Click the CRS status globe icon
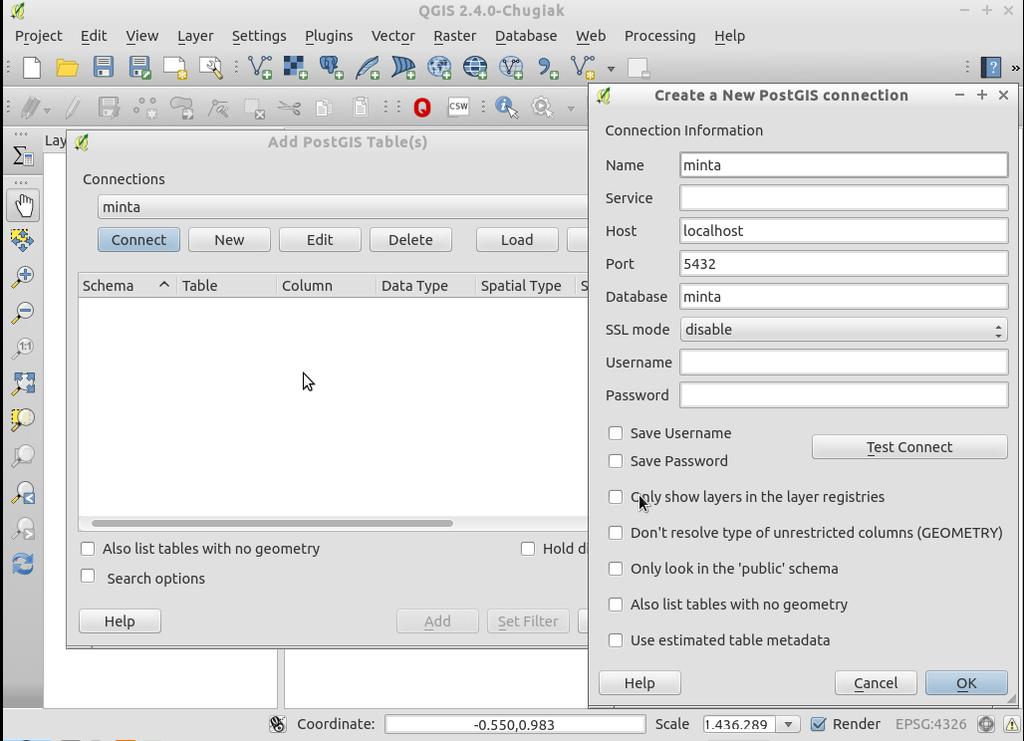1024x741 pixels. point(985,723)
